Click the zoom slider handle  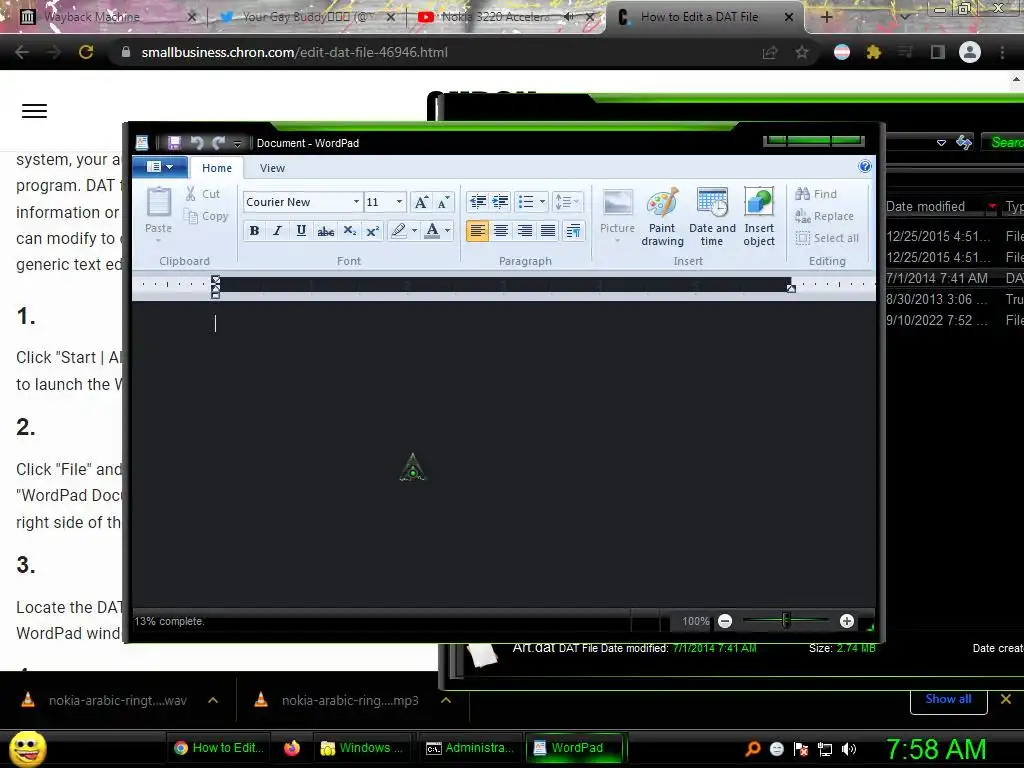pyautogui.click(x=786, y=620)
